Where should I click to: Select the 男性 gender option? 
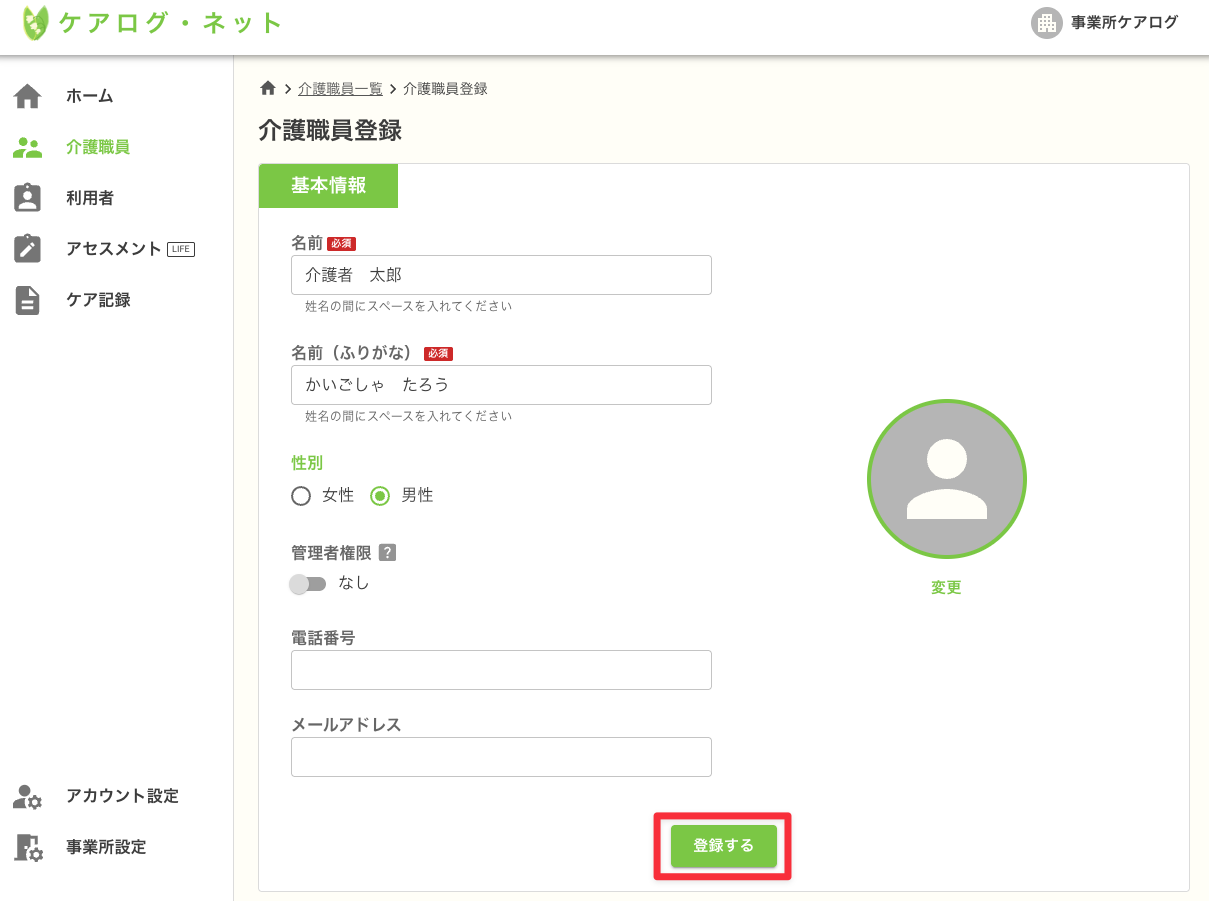[382, 495]
